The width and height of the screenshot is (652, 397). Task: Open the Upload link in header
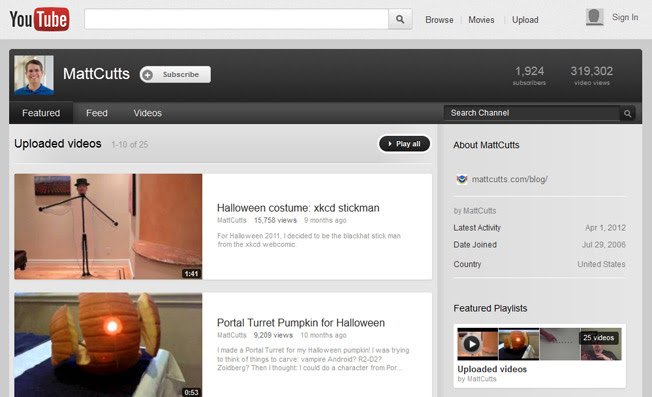click(525, 20)
